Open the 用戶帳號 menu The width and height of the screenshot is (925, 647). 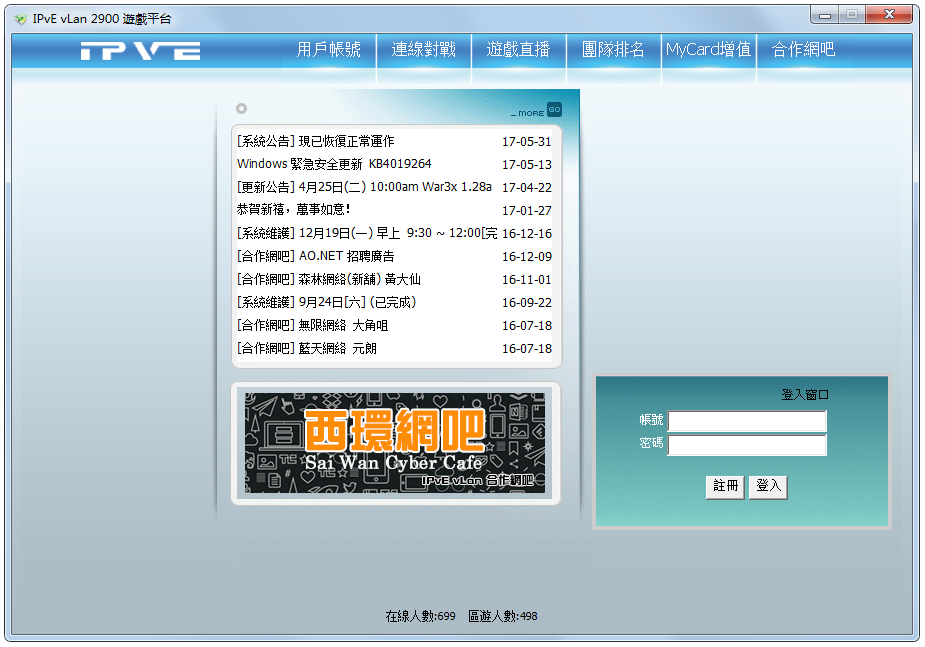click(x=328, y=50)
